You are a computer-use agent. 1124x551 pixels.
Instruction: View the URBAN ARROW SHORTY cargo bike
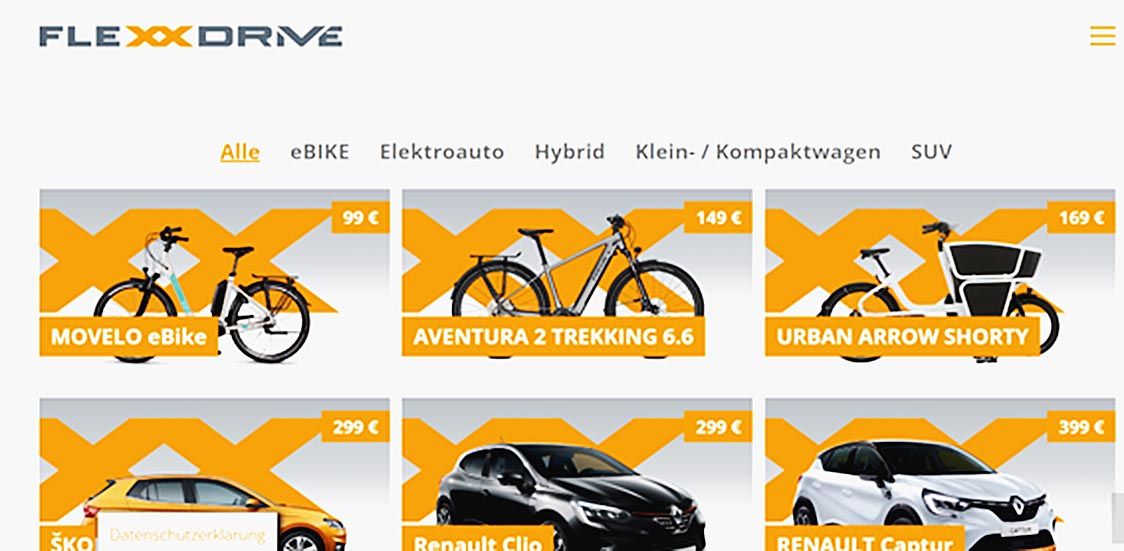pyautogui.click(x=940, y=273)
